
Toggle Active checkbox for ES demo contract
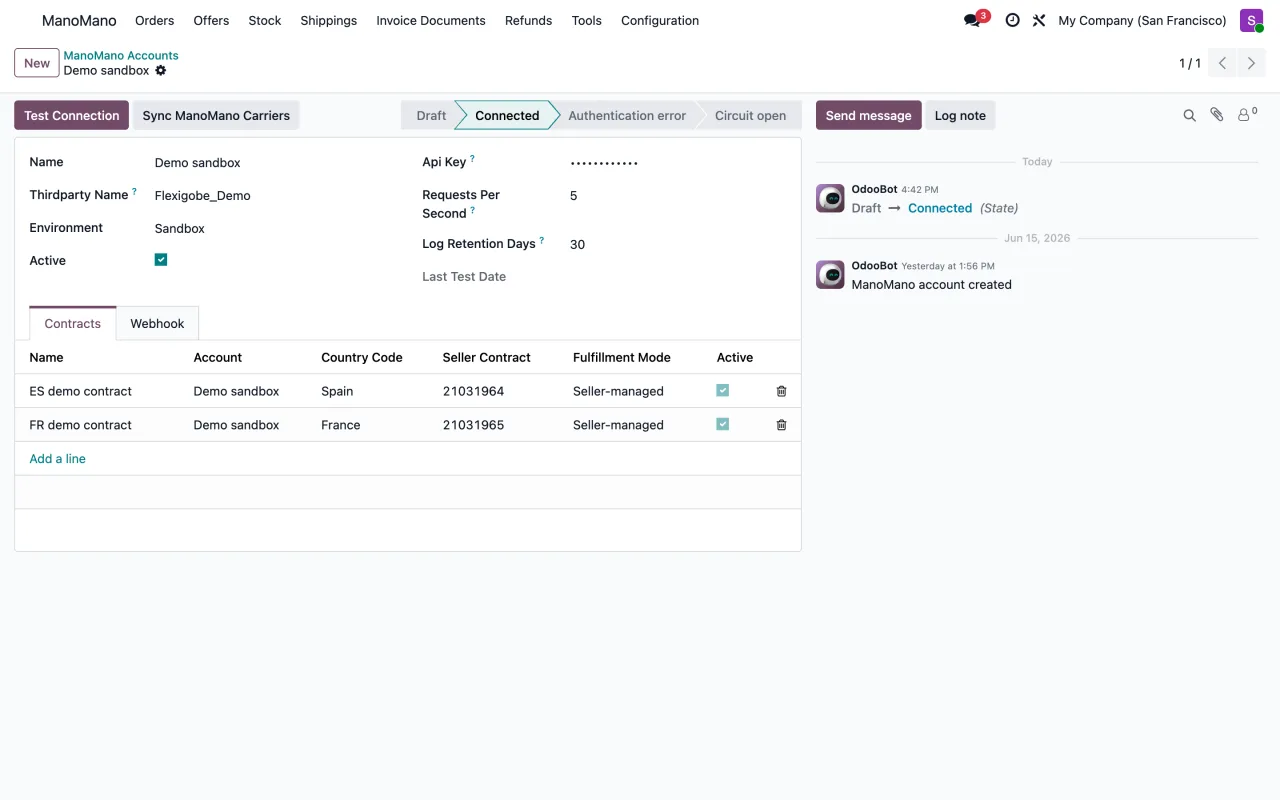[723, 390]
